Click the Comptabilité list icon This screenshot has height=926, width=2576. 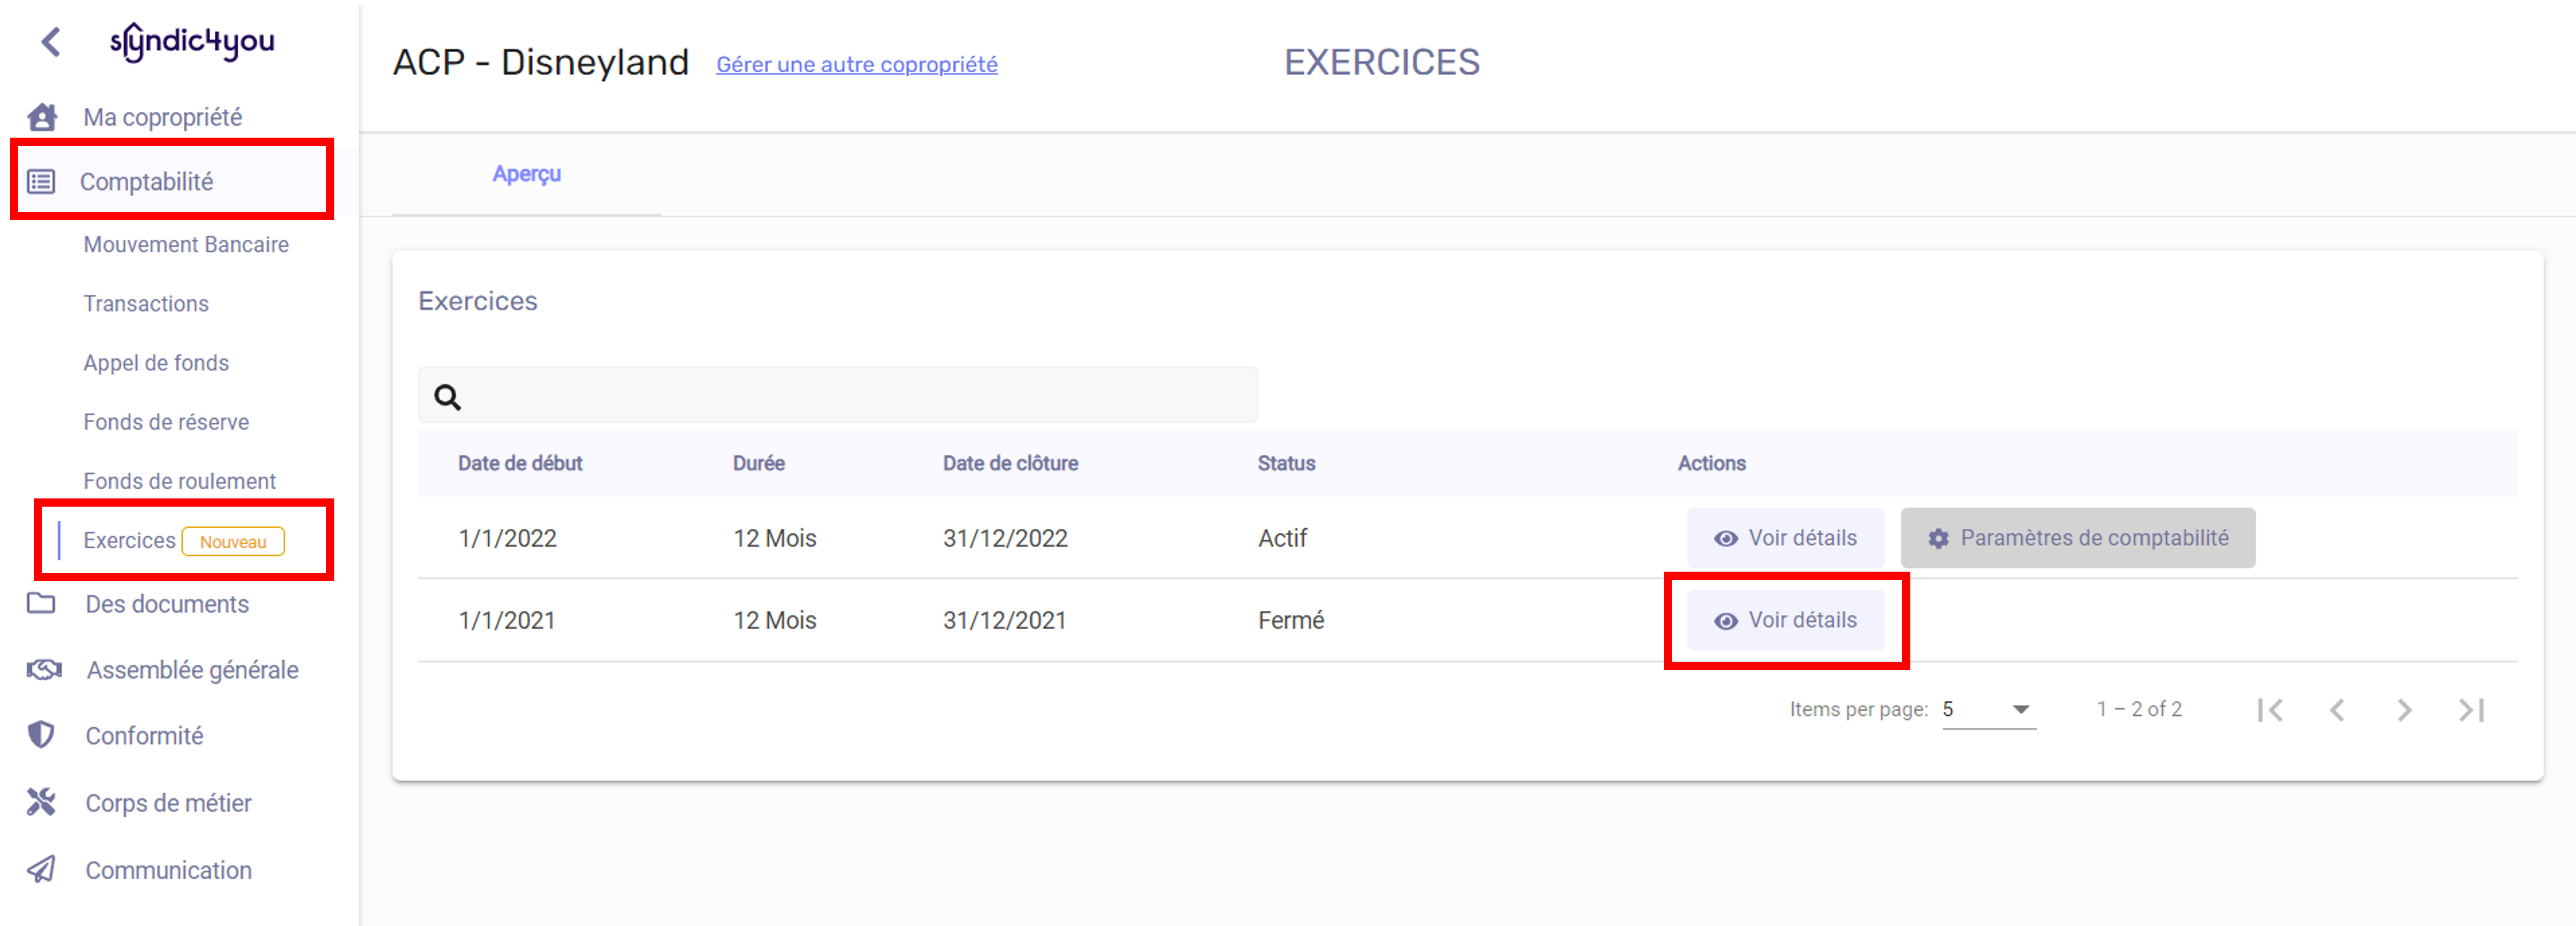(x=41, y=182)
